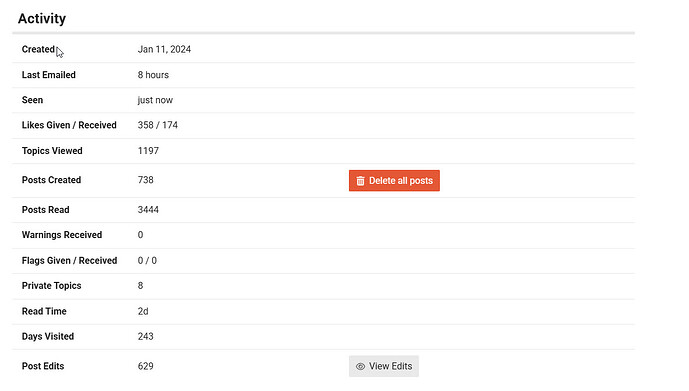Select the Posts Created count 738
This screenshot has height=391, width=689.
(145, 180)
